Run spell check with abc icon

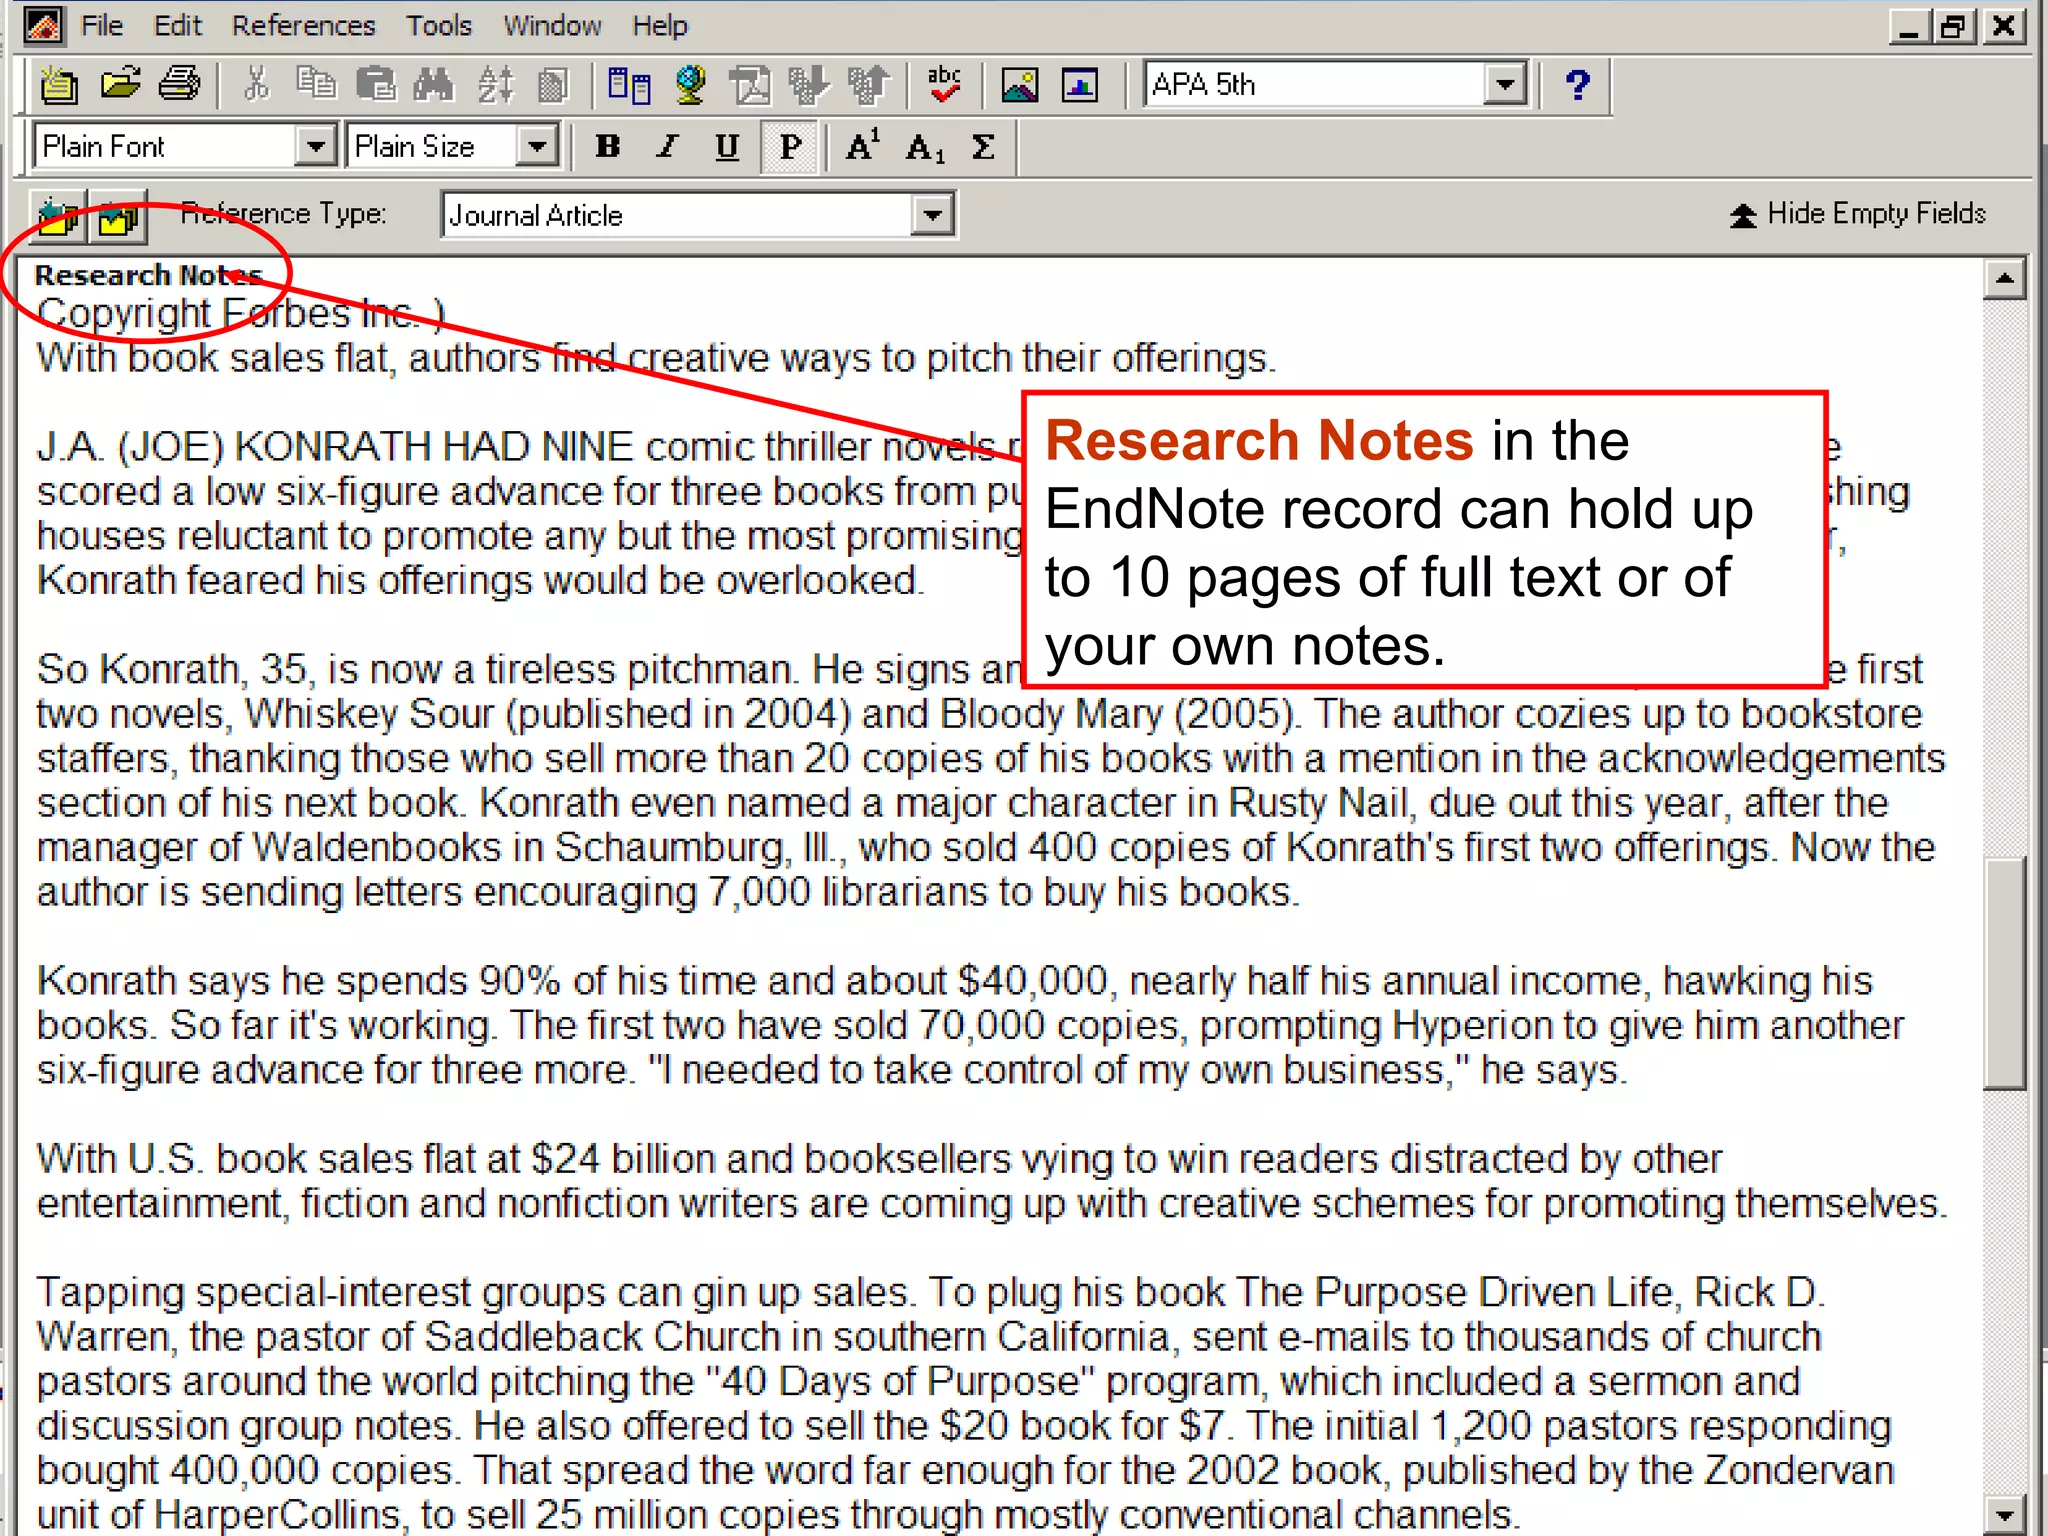point(944,85)
